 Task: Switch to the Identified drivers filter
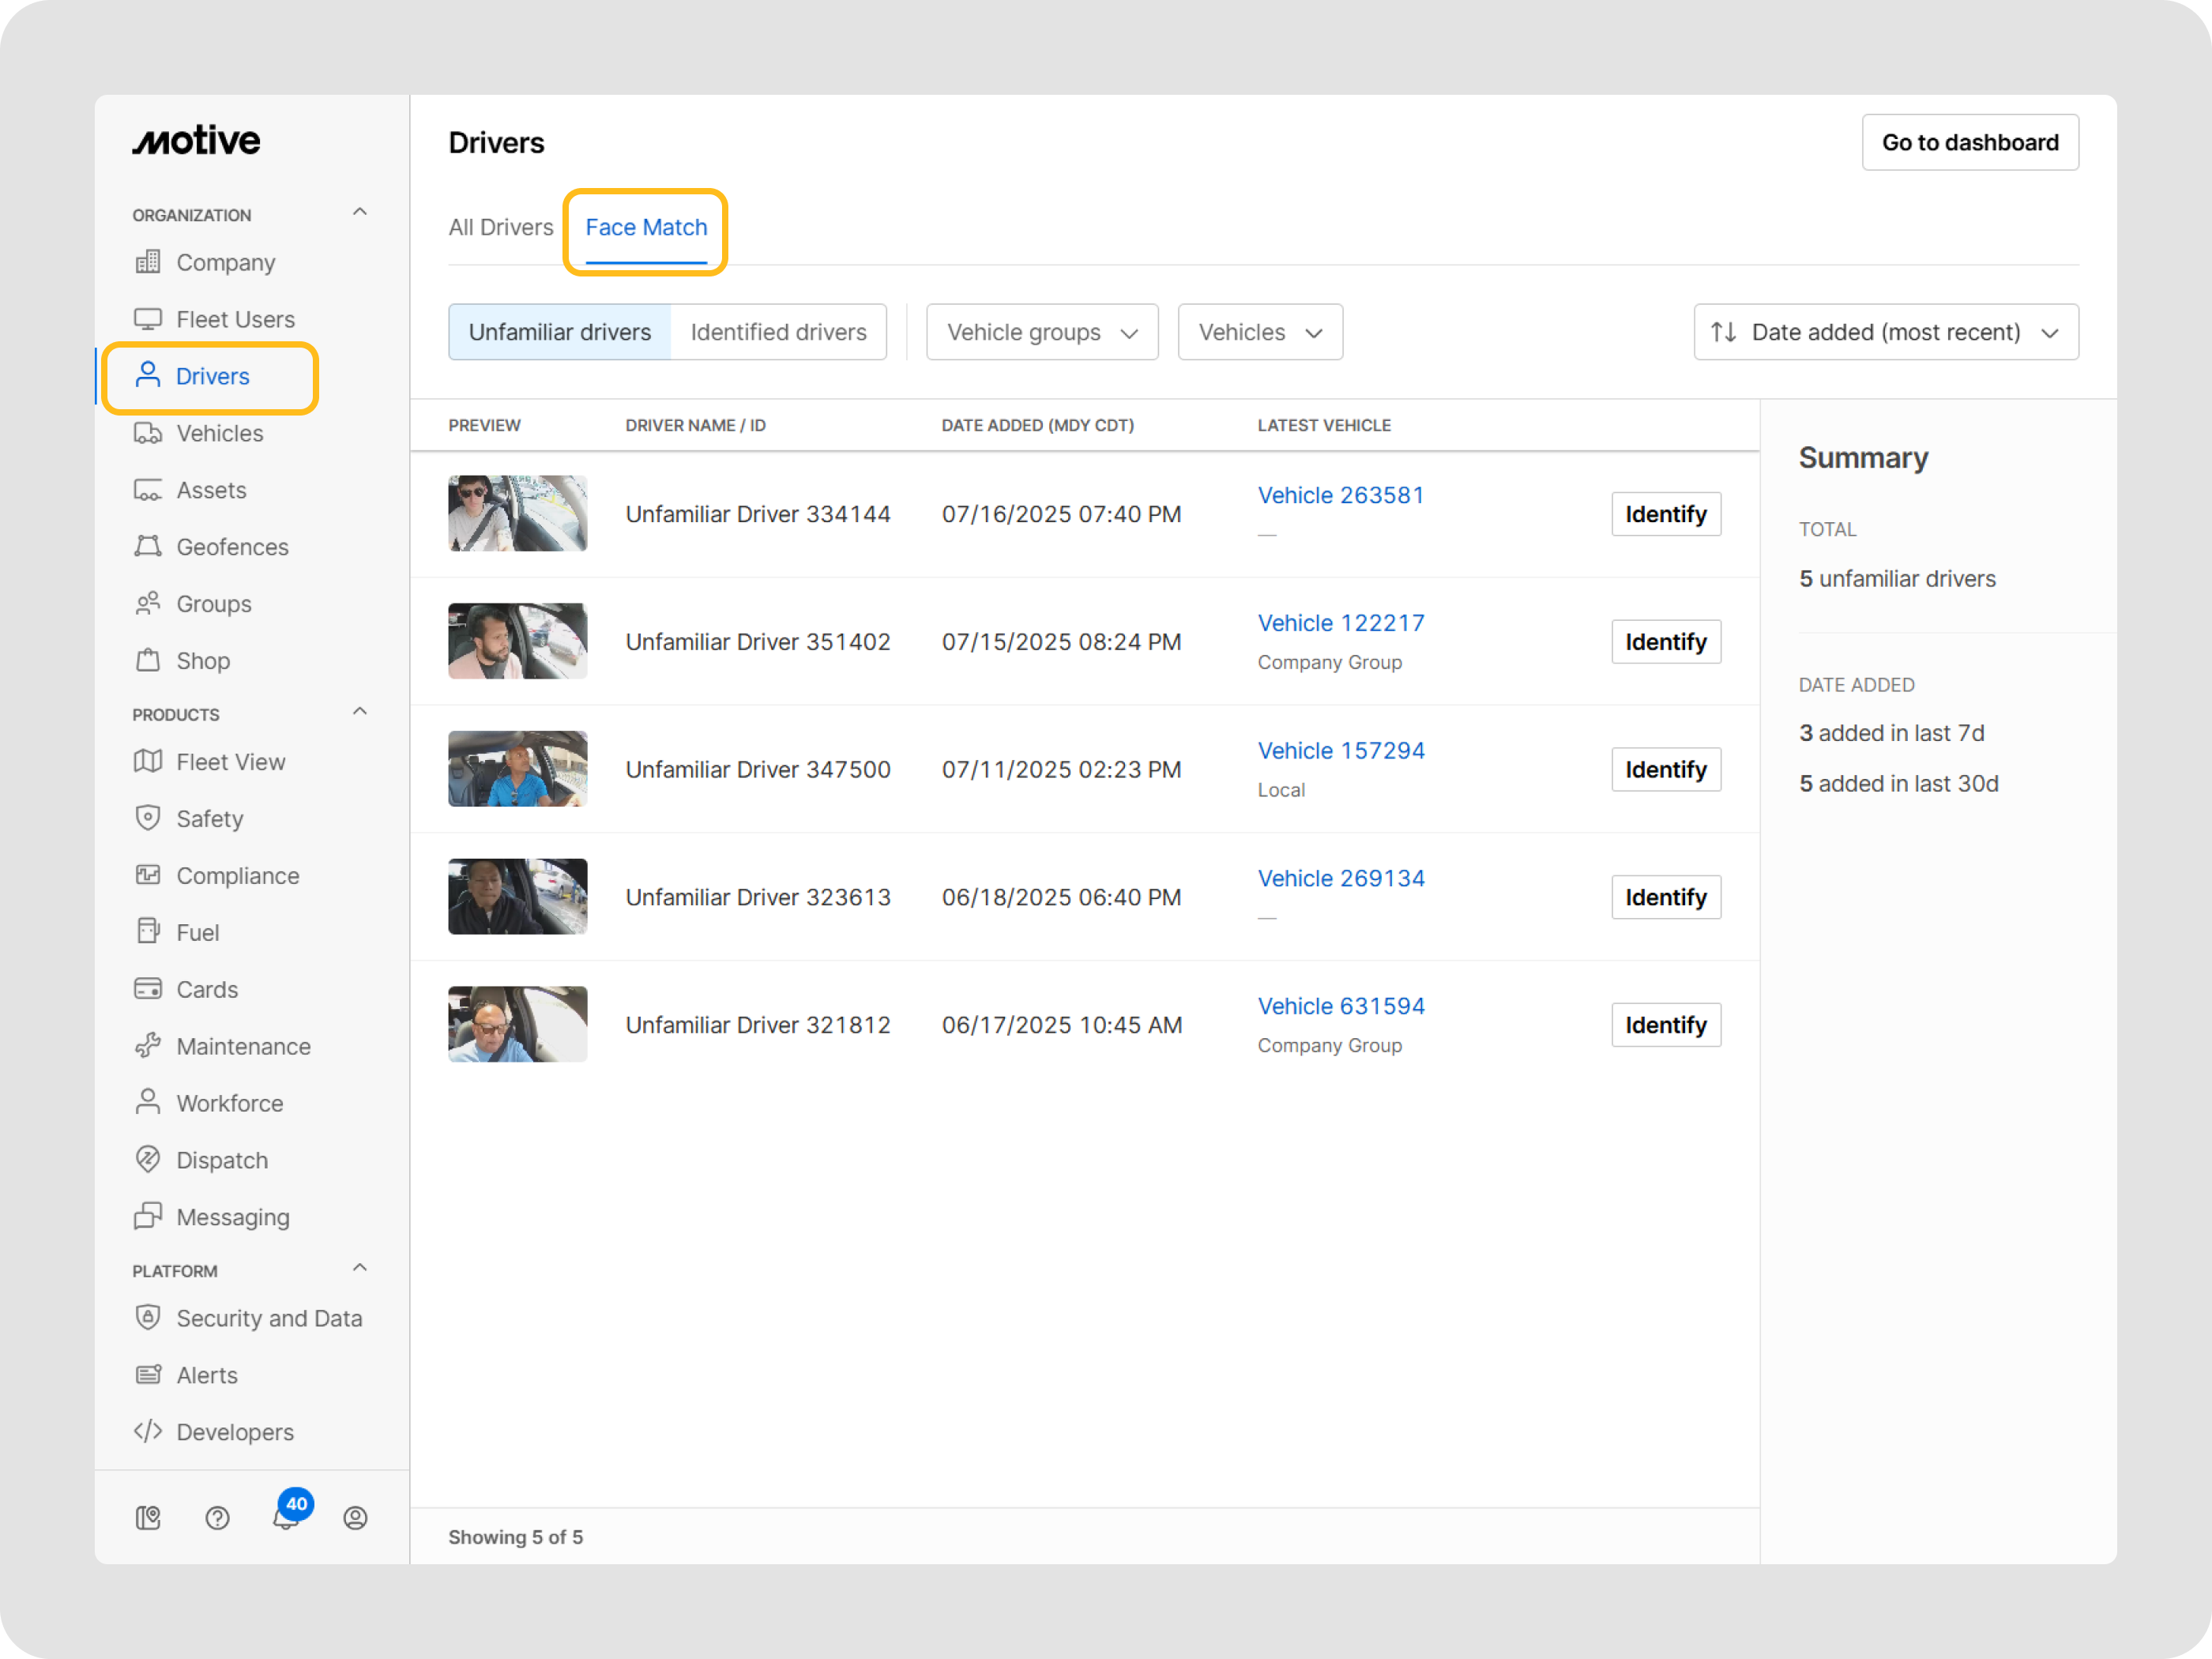778,332
